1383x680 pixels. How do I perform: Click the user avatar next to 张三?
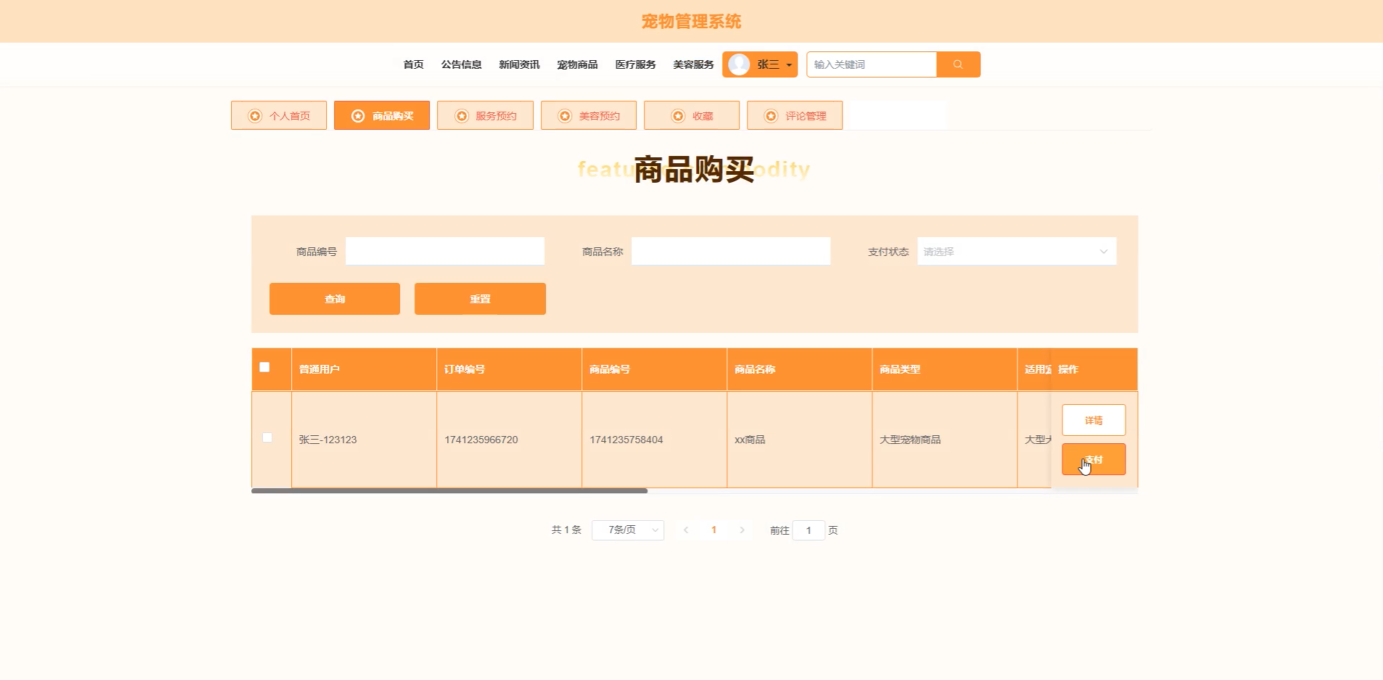click(739, 64)
